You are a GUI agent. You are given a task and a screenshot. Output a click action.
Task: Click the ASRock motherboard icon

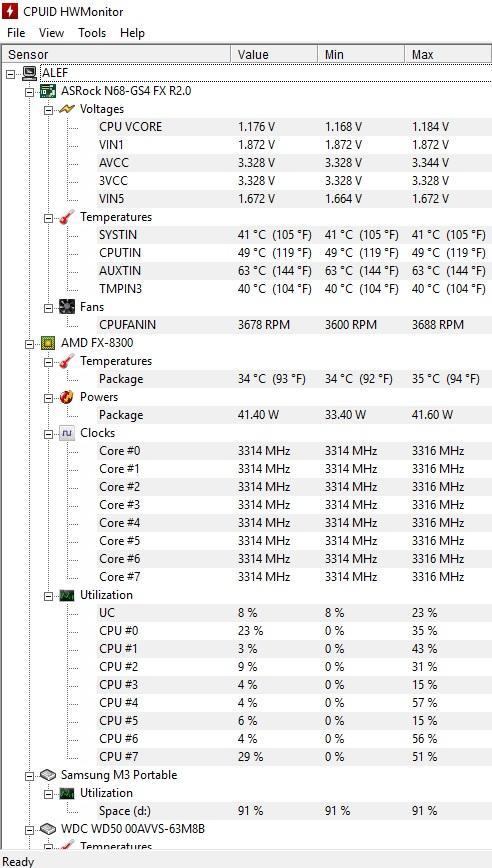pos(48,91)
